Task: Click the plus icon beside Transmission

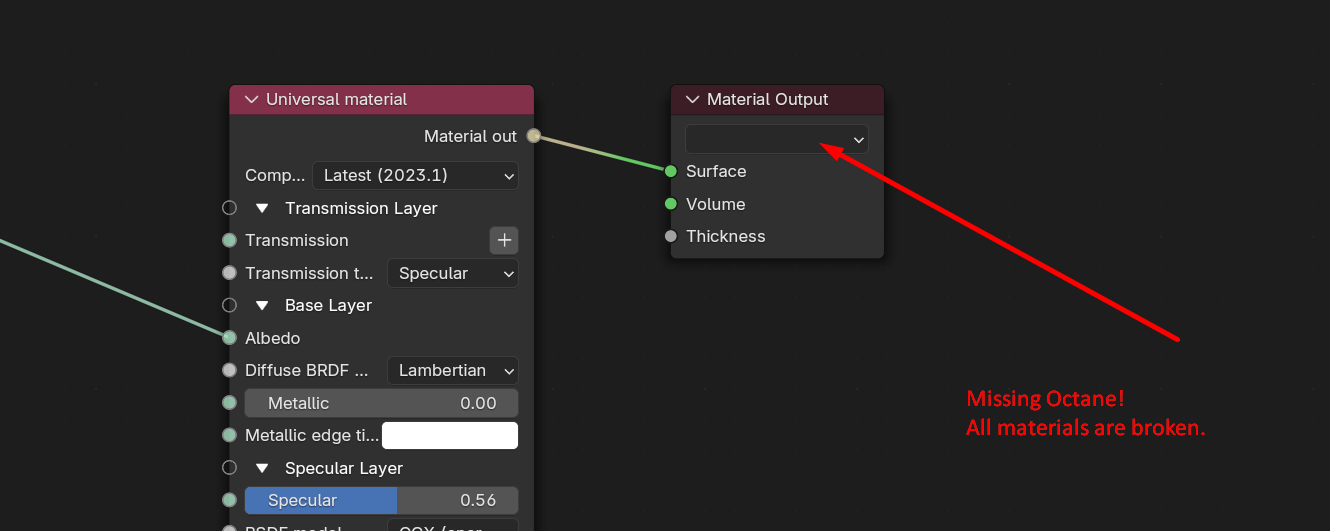Action: [504, 240]
